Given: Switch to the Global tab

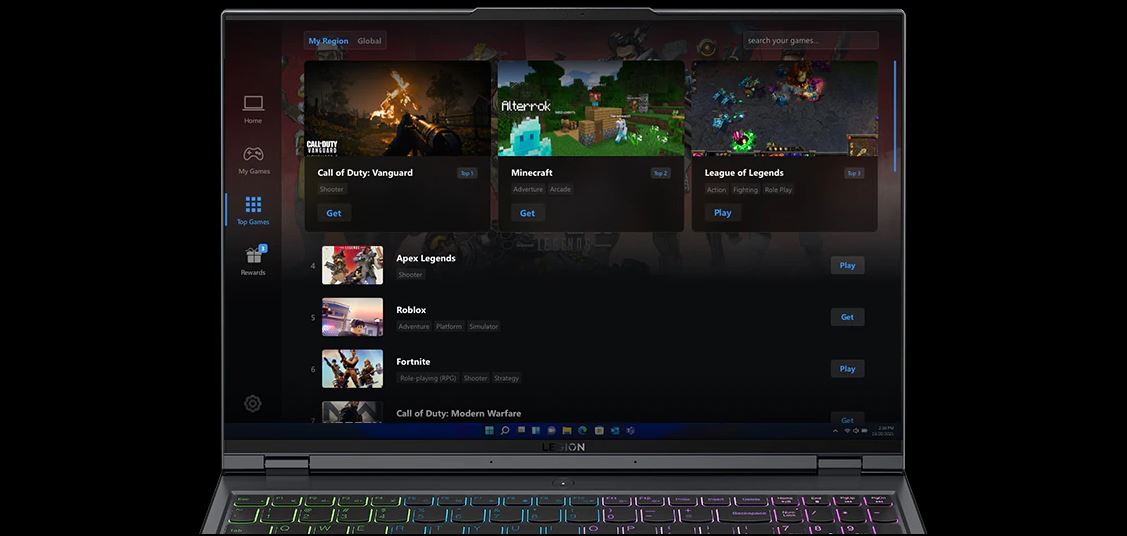Looking at the screenshot, I should pyautogui.click(x=369, y=41).
